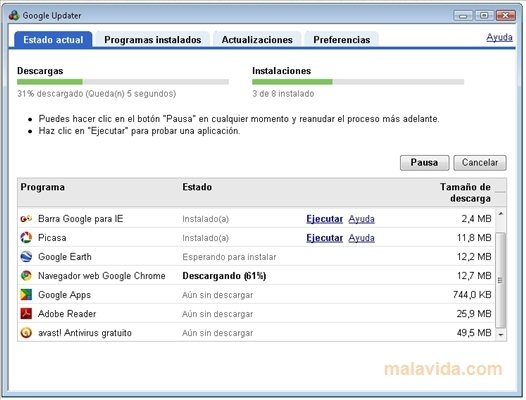Open the Ayuda link in top right
Image resolution: width=526 pixels, height=400 pixels.
499,37
